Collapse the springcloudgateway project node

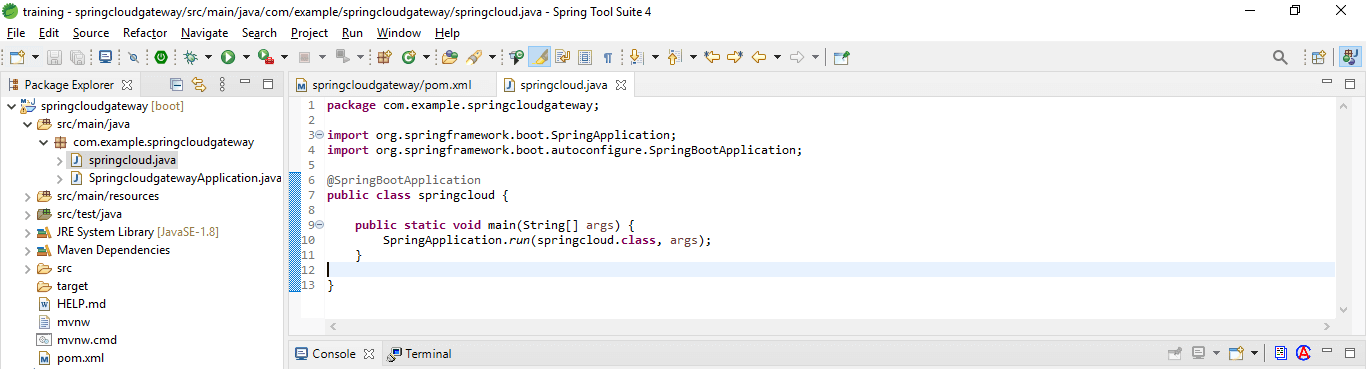11,105
